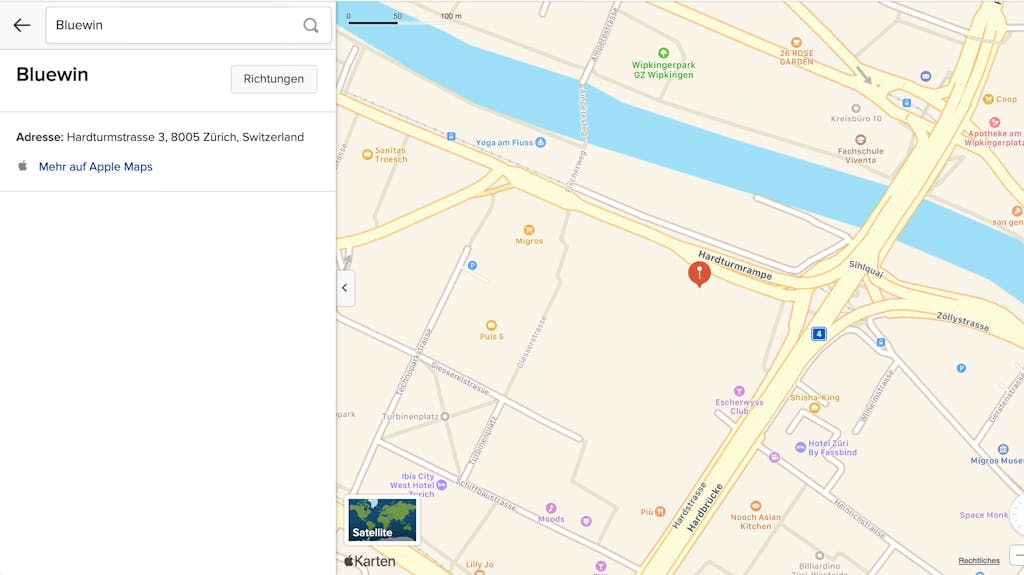Open the Shisha-King map marker
The height and width of the screenshot is (575, 1024).
point(814,408)
